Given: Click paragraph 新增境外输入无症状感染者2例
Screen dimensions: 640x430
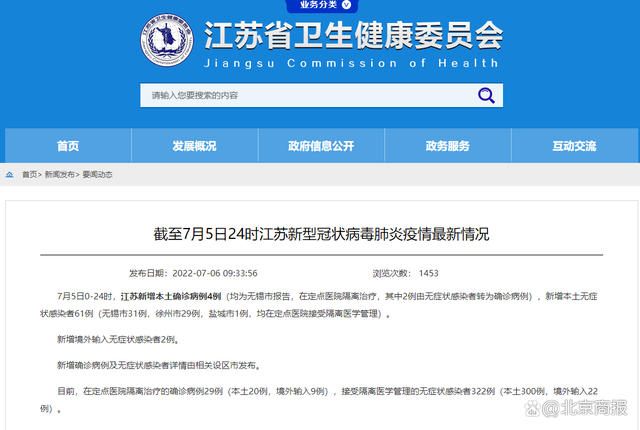Looking at the screenshot, I should click(x=118, y=339).
